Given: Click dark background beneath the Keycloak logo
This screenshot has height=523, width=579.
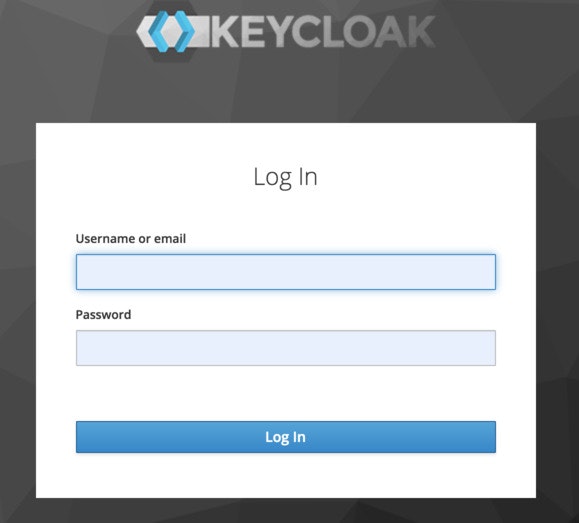Looking at the screenshot, I should coord(286,92).
